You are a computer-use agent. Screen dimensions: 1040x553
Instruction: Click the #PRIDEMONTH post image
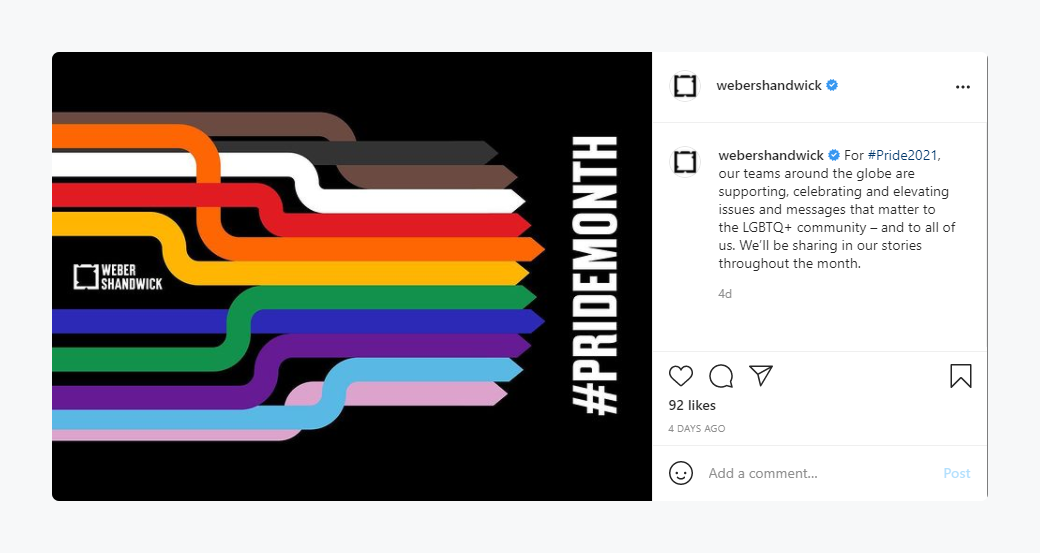(x=352, y=277)
